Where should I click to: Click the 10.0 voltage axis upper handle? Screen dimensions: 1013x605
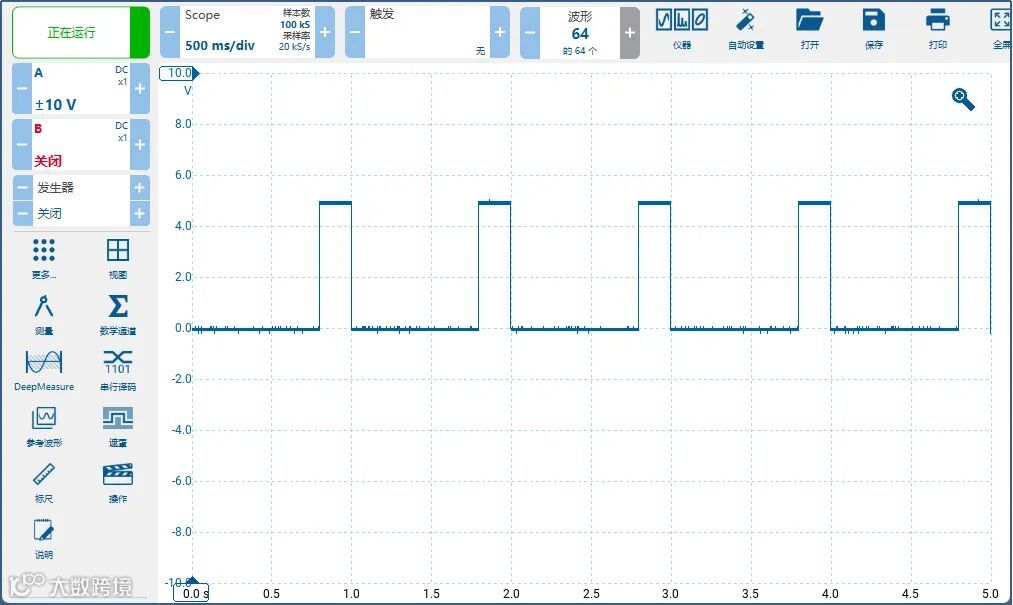pyautogui.click(x=179, y=73)
